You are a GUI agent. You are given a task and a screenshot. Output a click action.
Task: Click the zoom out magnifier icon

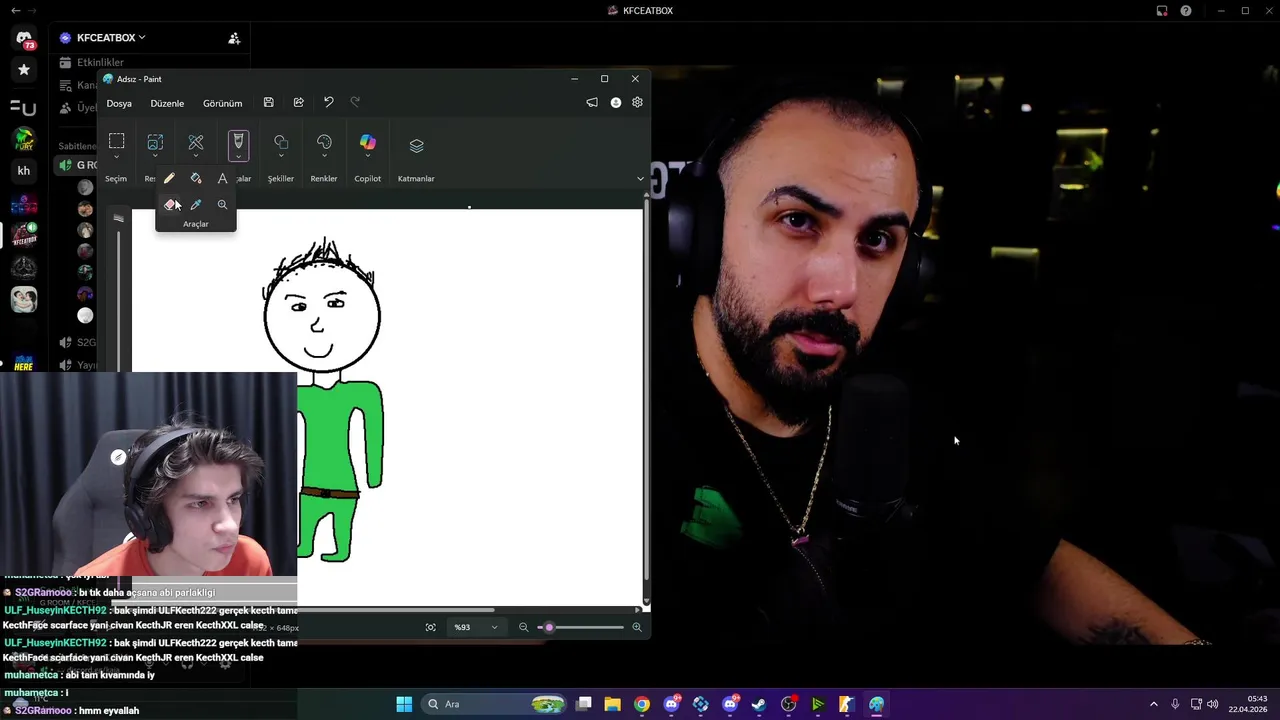click(523, 627)
